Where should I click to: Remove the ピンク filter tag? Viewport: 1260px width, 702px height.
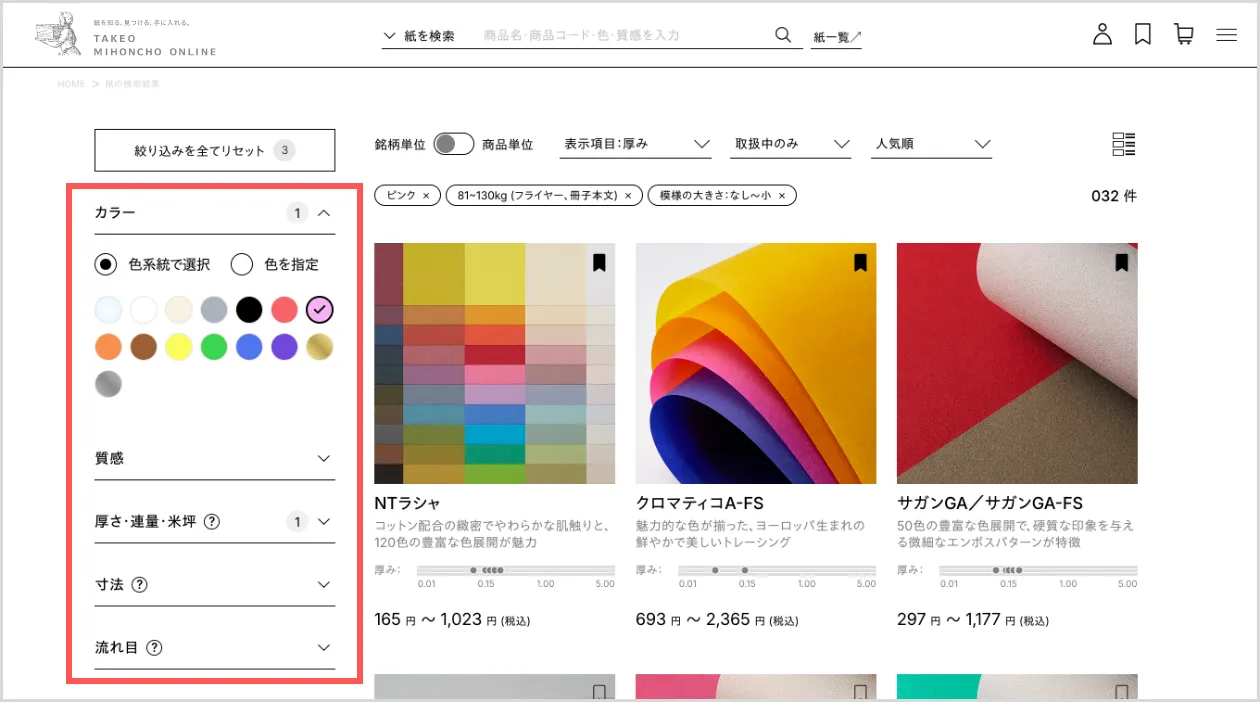point(425,196)
